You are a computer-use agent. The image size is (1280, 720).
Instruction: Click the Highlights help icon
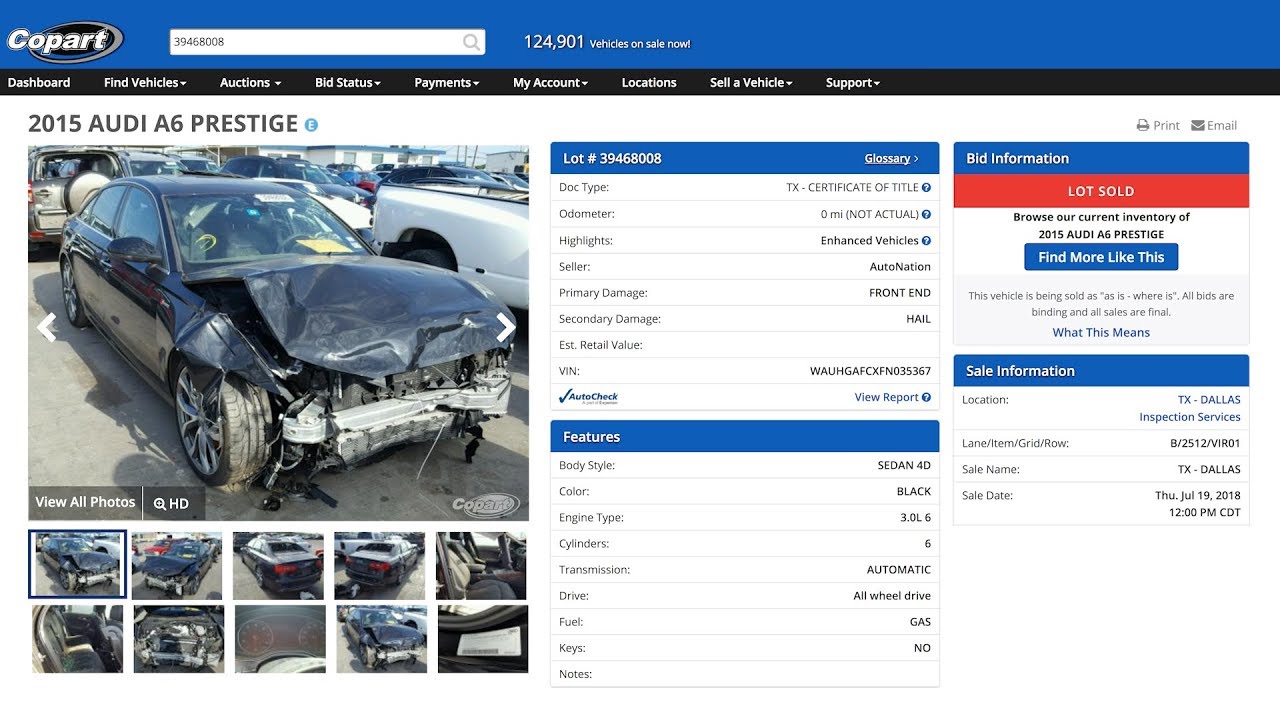point(926,240)
